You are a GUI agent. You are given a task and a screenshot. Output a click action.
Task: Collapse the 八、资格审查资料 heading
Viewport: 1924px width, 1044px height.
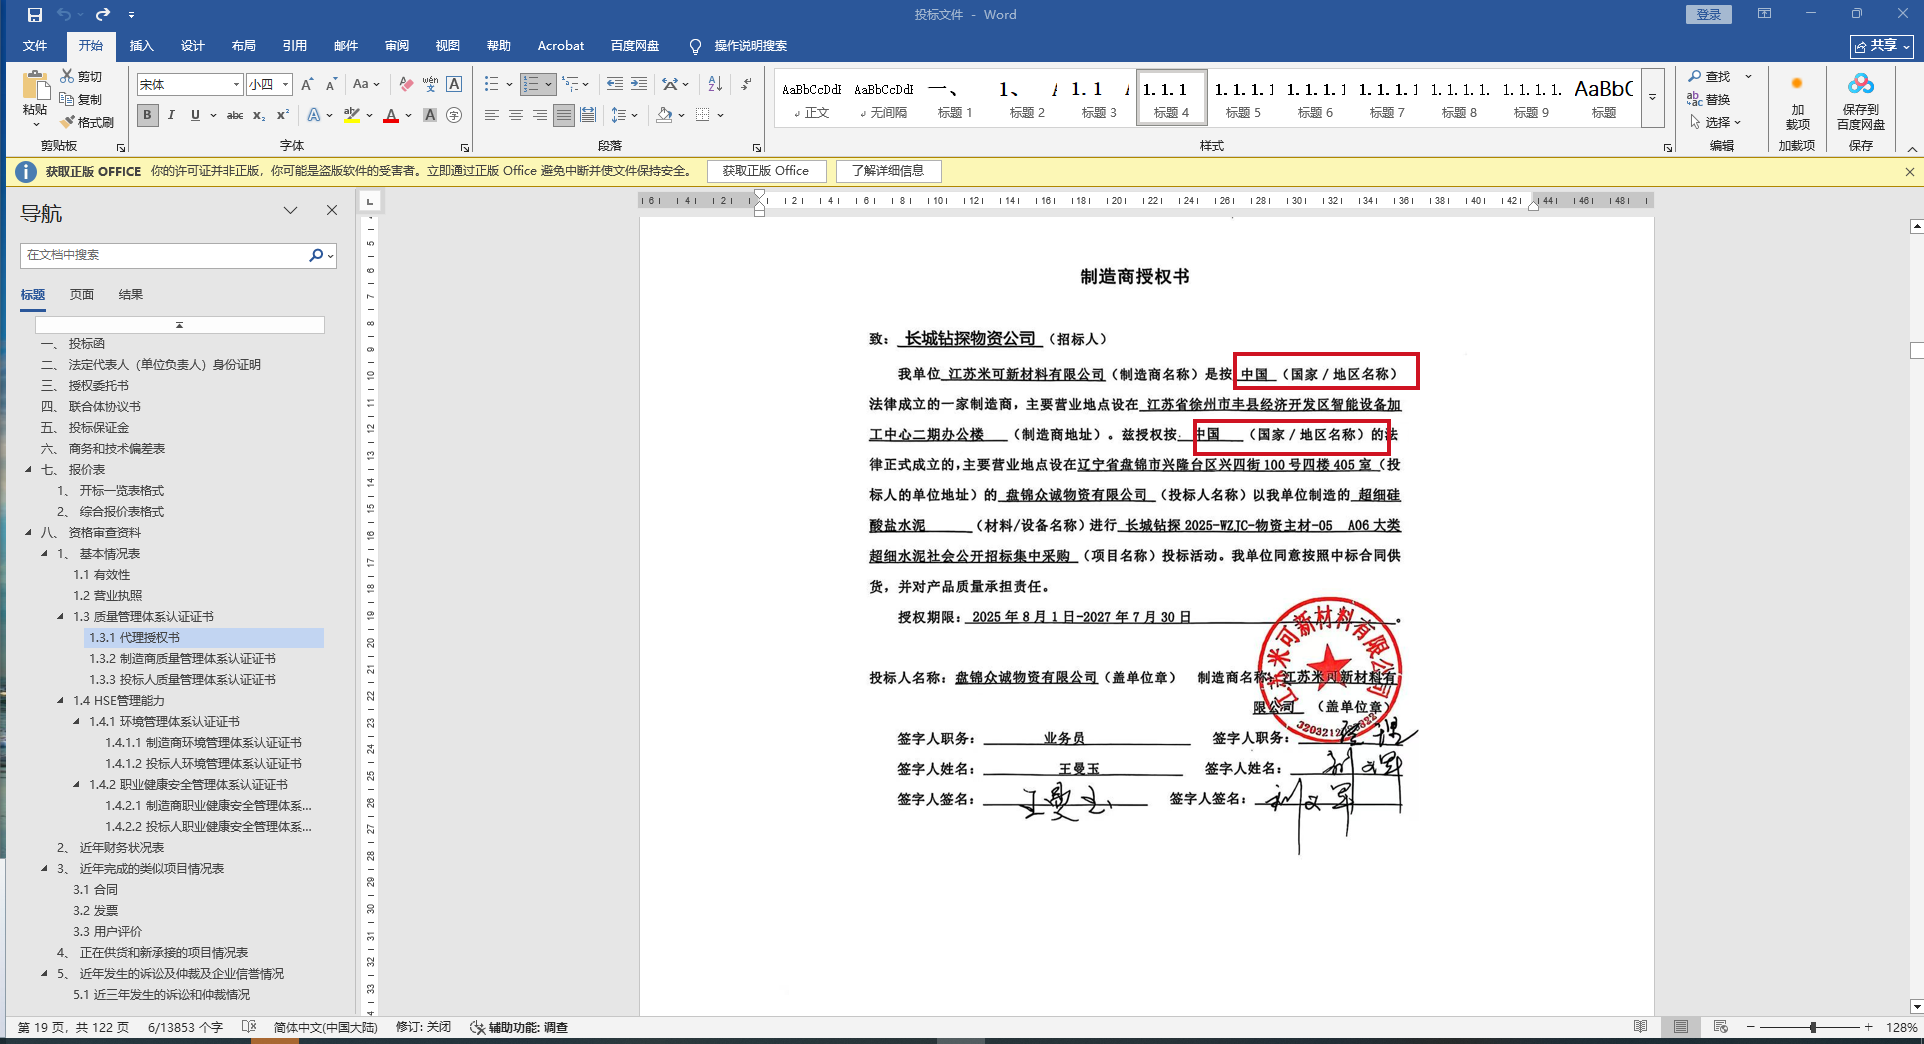28,533
